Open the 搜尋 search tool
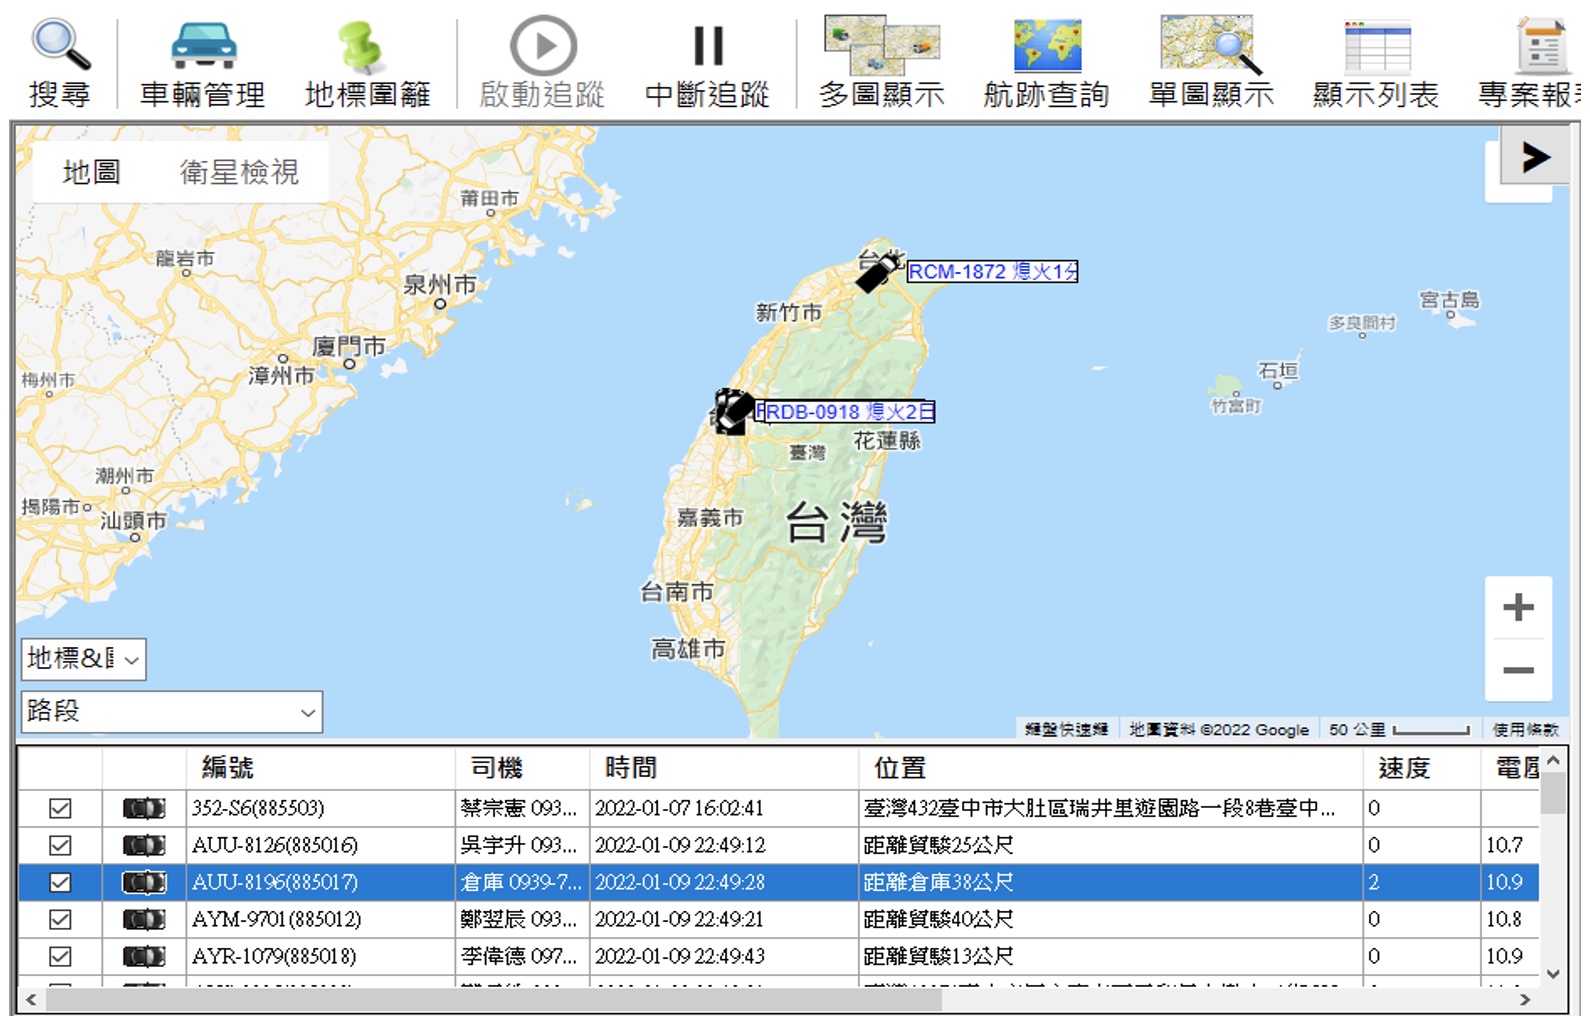Viewport: 1590px width, 1028px height. [x=60, y=63]
